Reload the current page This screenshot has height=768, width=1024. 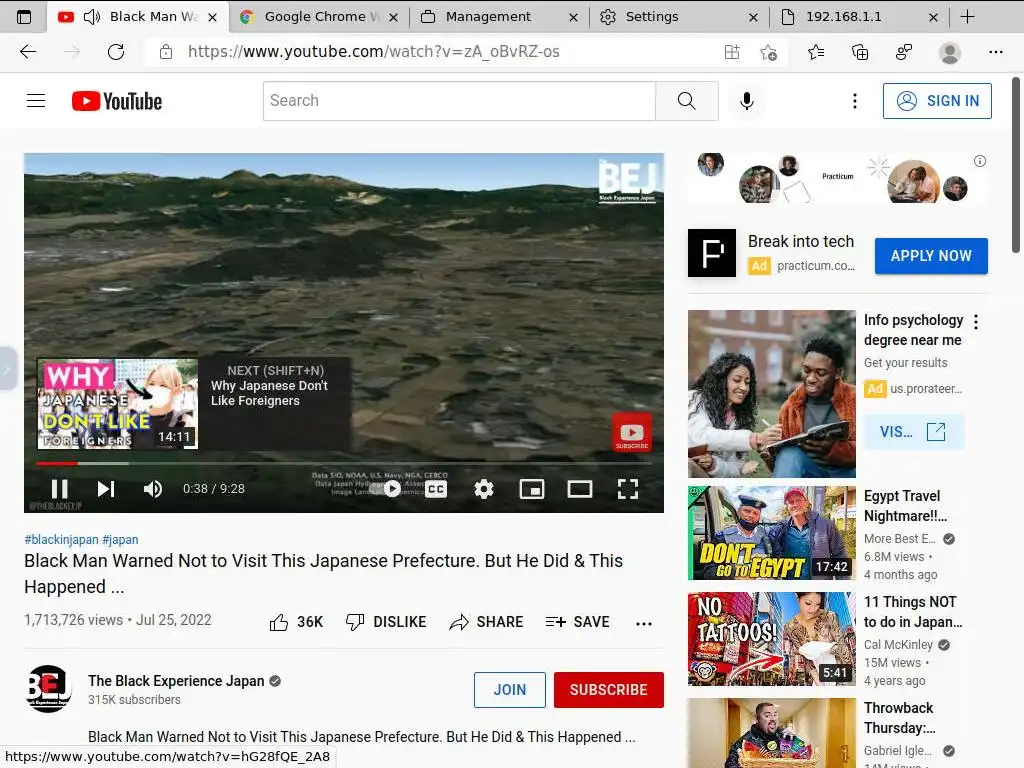tap(116, 52)
